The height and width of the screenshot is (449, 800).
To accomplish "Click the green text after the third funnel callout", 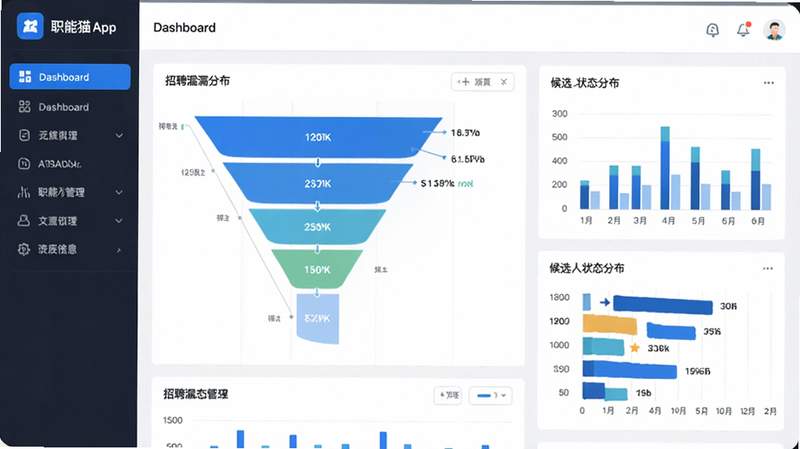I will click(x=465, y=184).
